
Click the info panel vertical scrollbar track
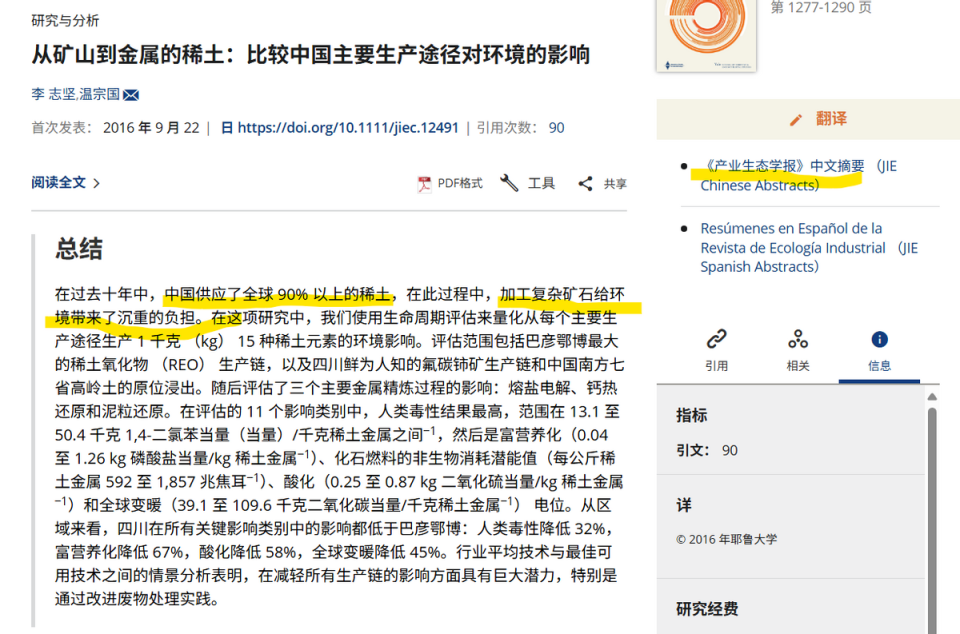point(932,520)
